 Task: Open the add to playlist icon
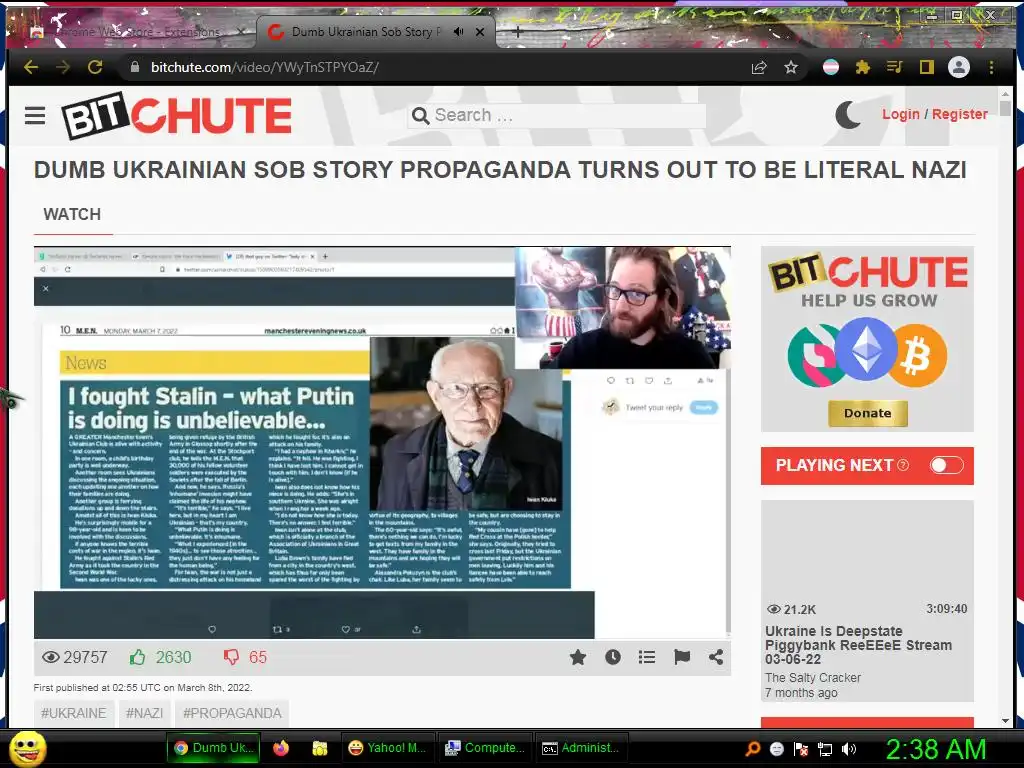(x=647, y=657)
